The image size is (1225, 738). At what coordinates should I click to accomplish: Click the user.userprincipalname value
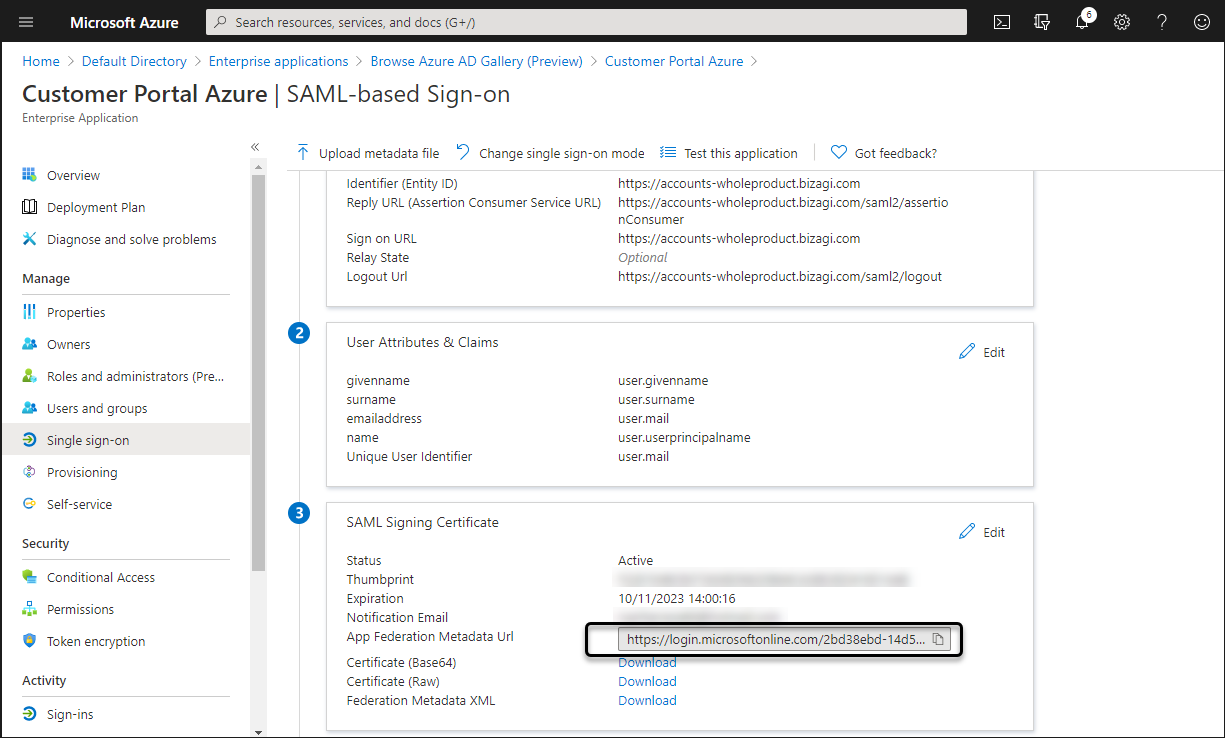(x=684, y=437)
